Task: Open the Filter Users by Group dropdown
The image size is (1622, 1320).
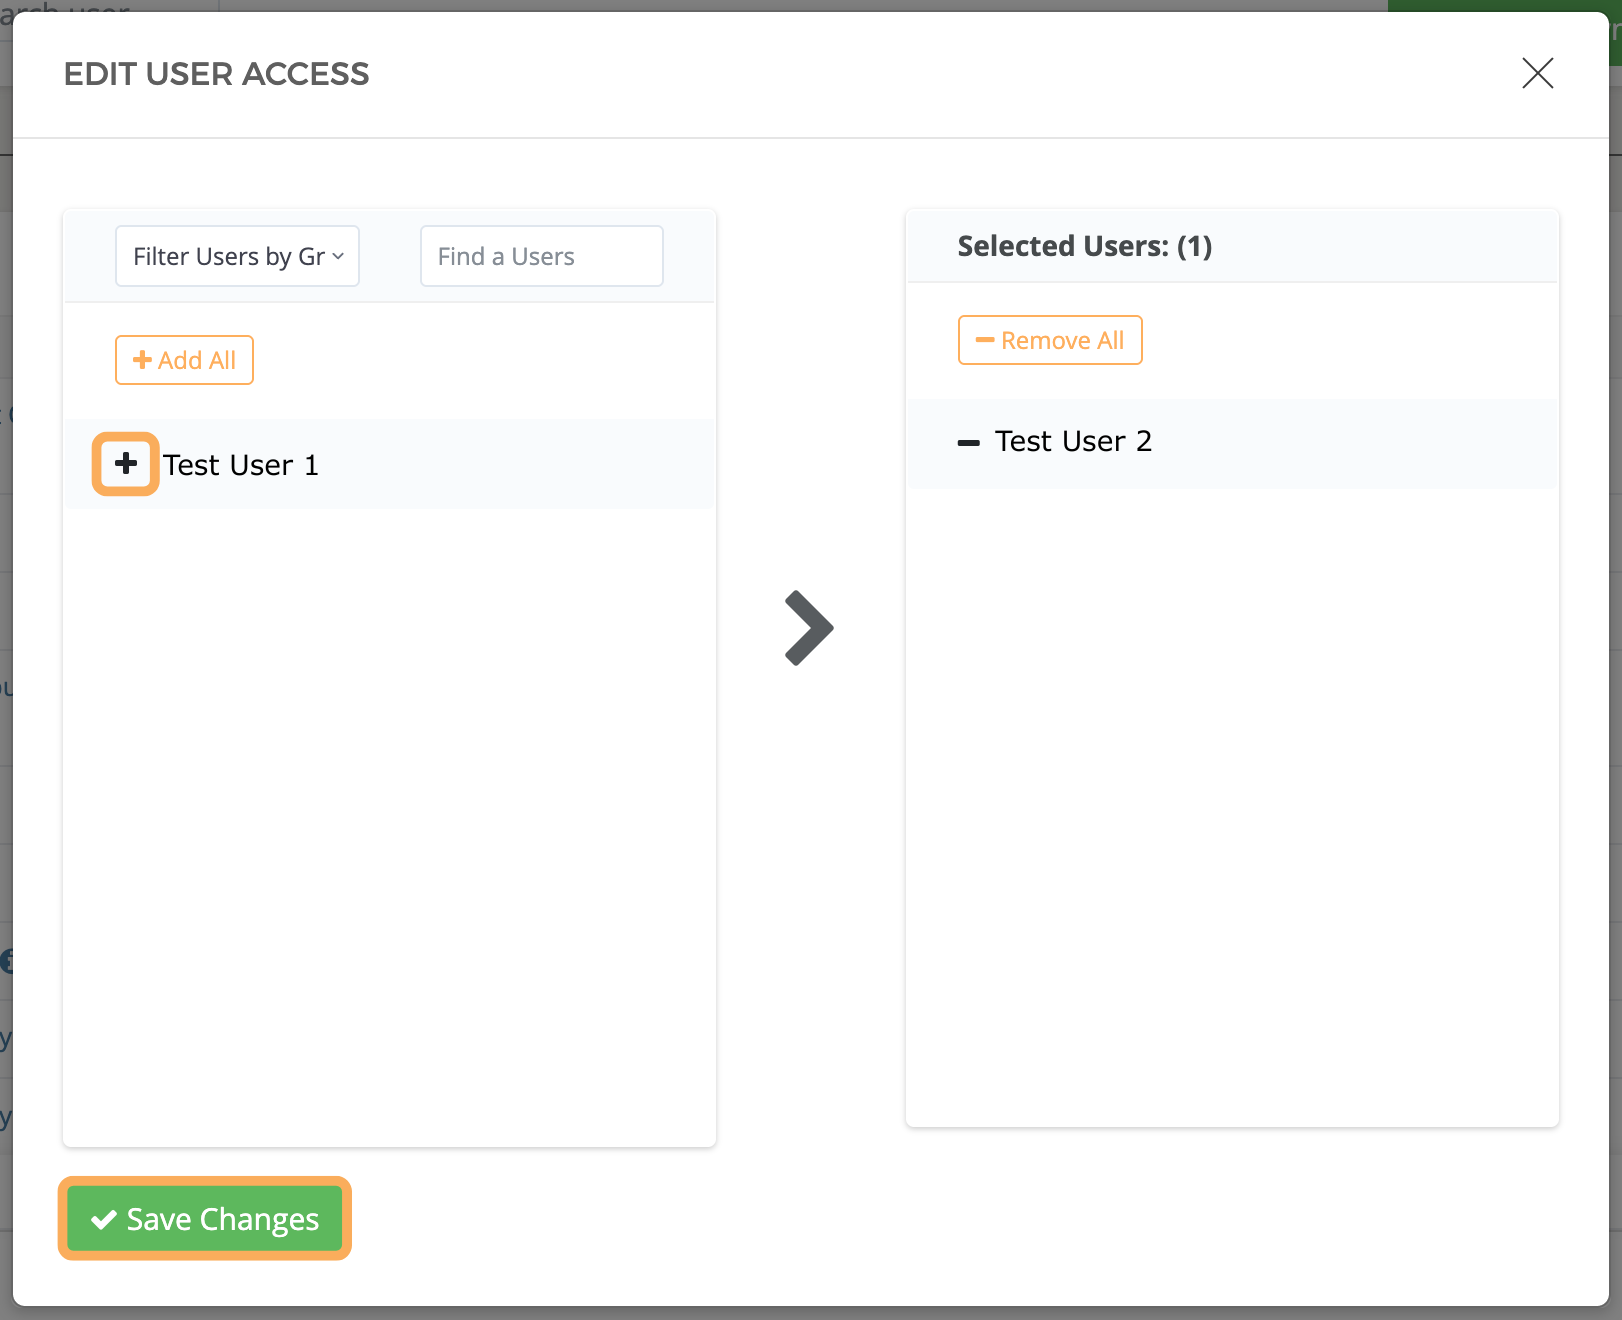Action: click(x=236, y=256)
